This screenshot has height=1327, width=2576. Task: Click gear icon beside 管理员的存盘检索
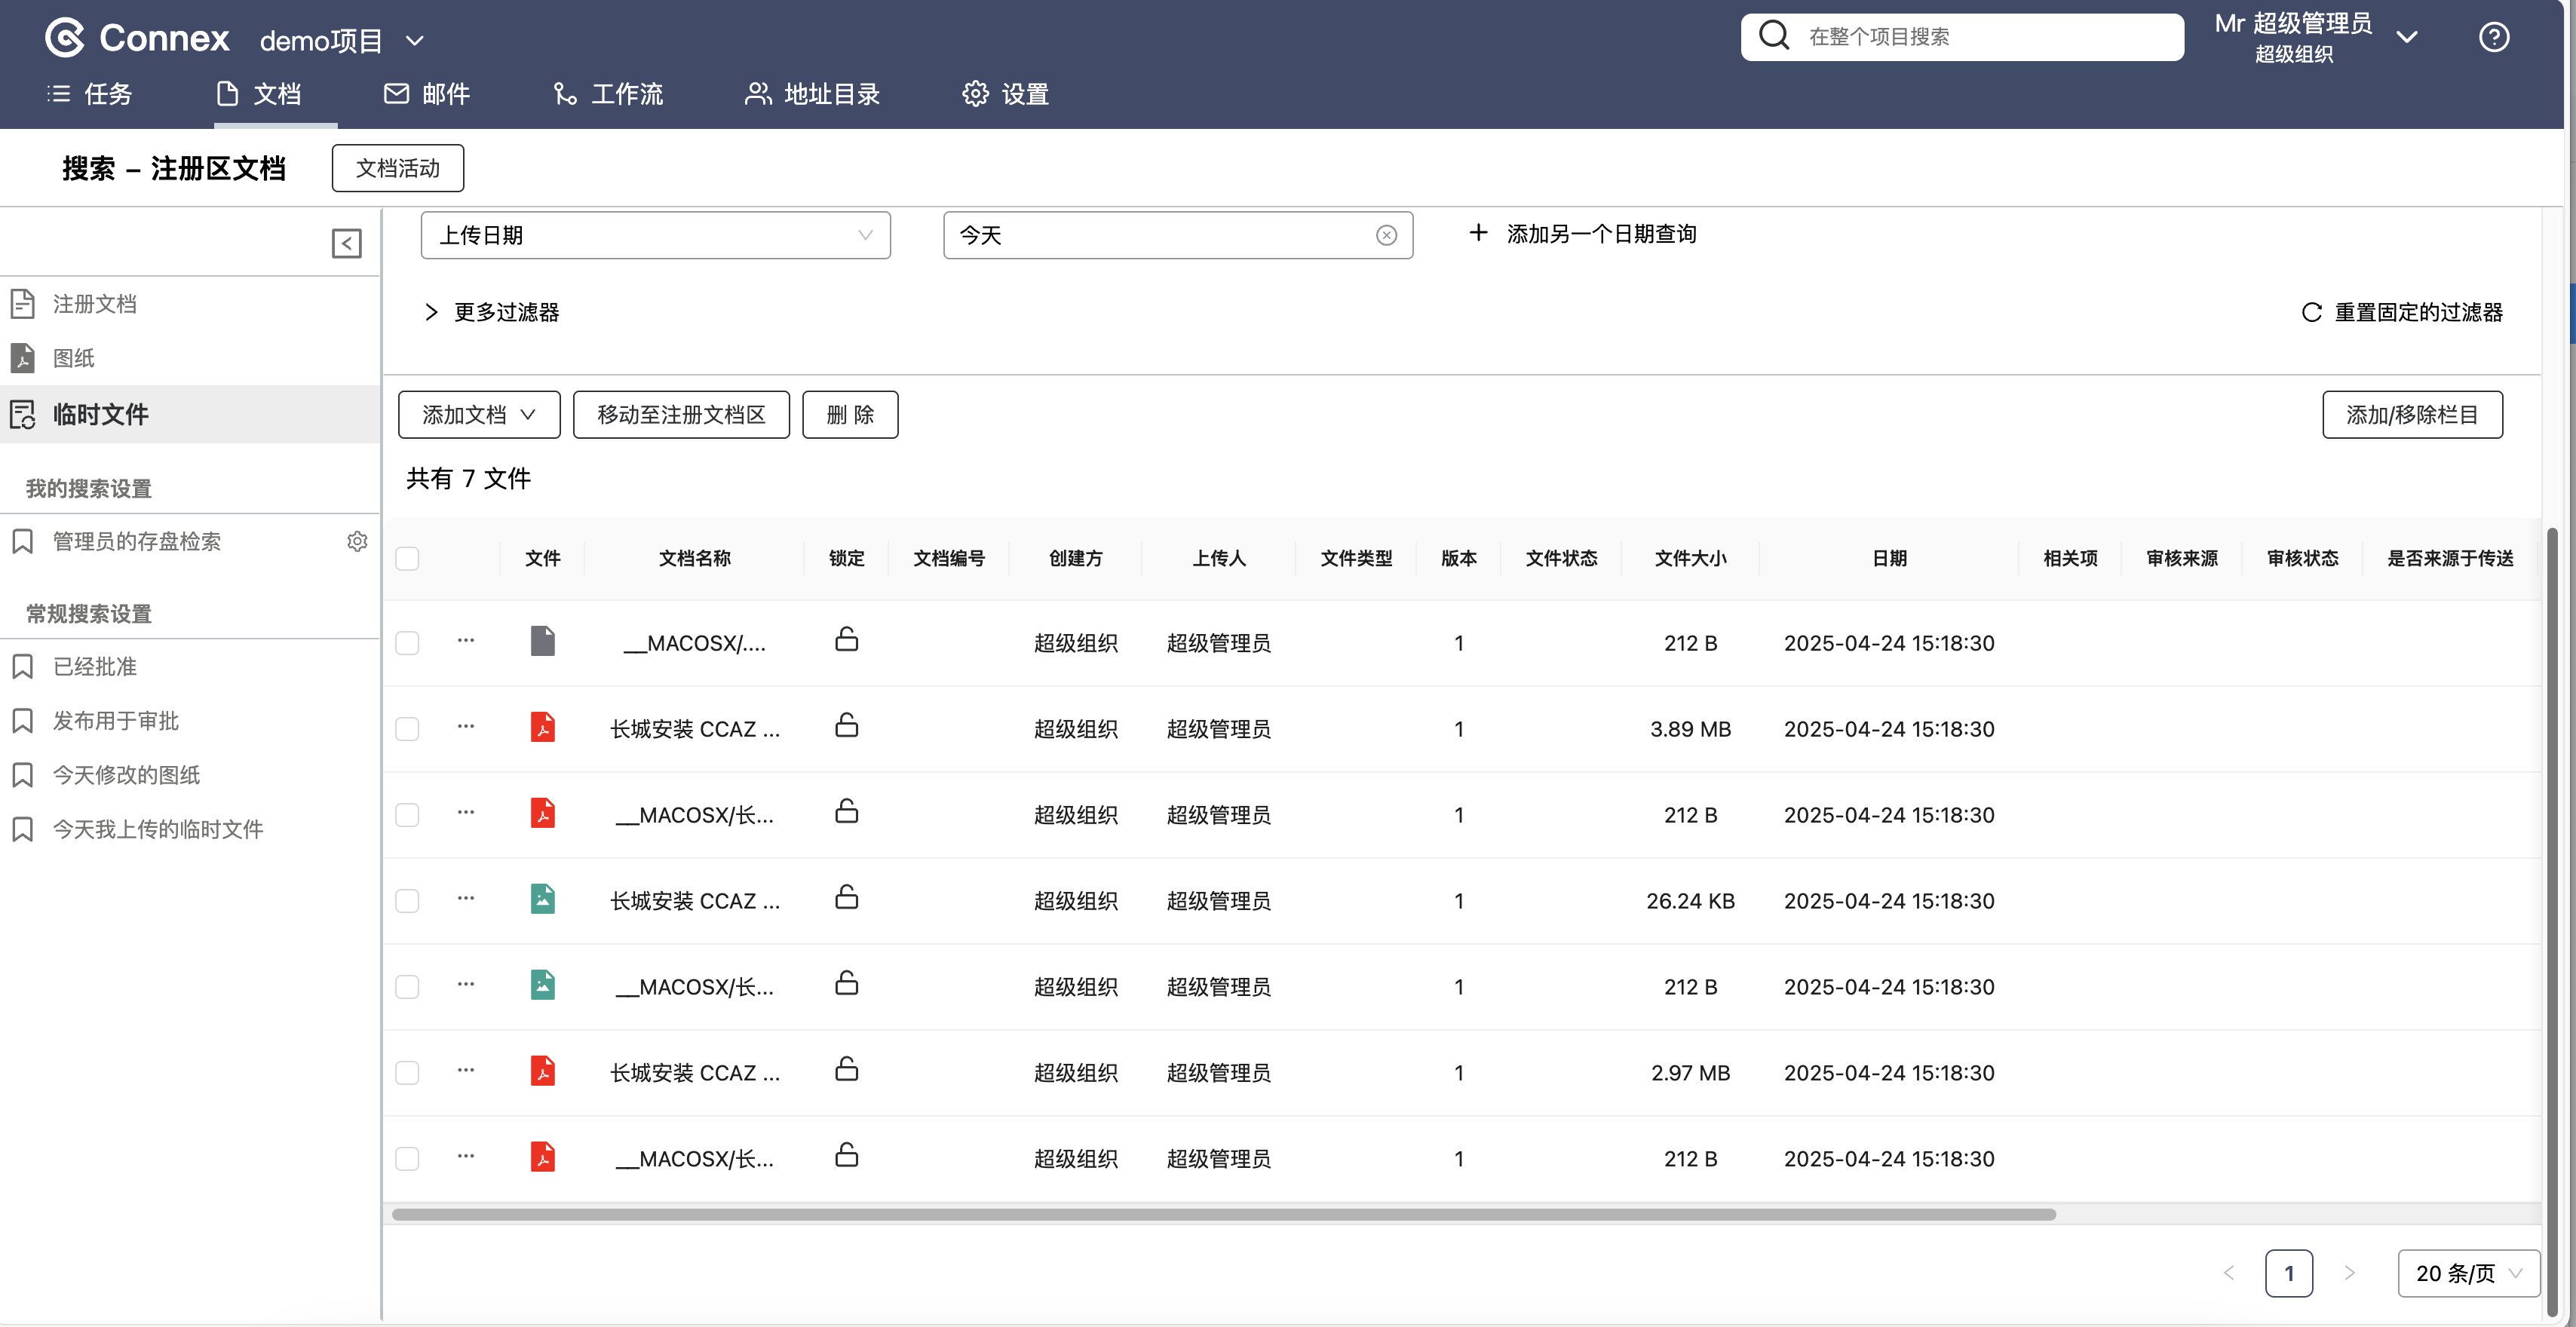coord(357,541)
